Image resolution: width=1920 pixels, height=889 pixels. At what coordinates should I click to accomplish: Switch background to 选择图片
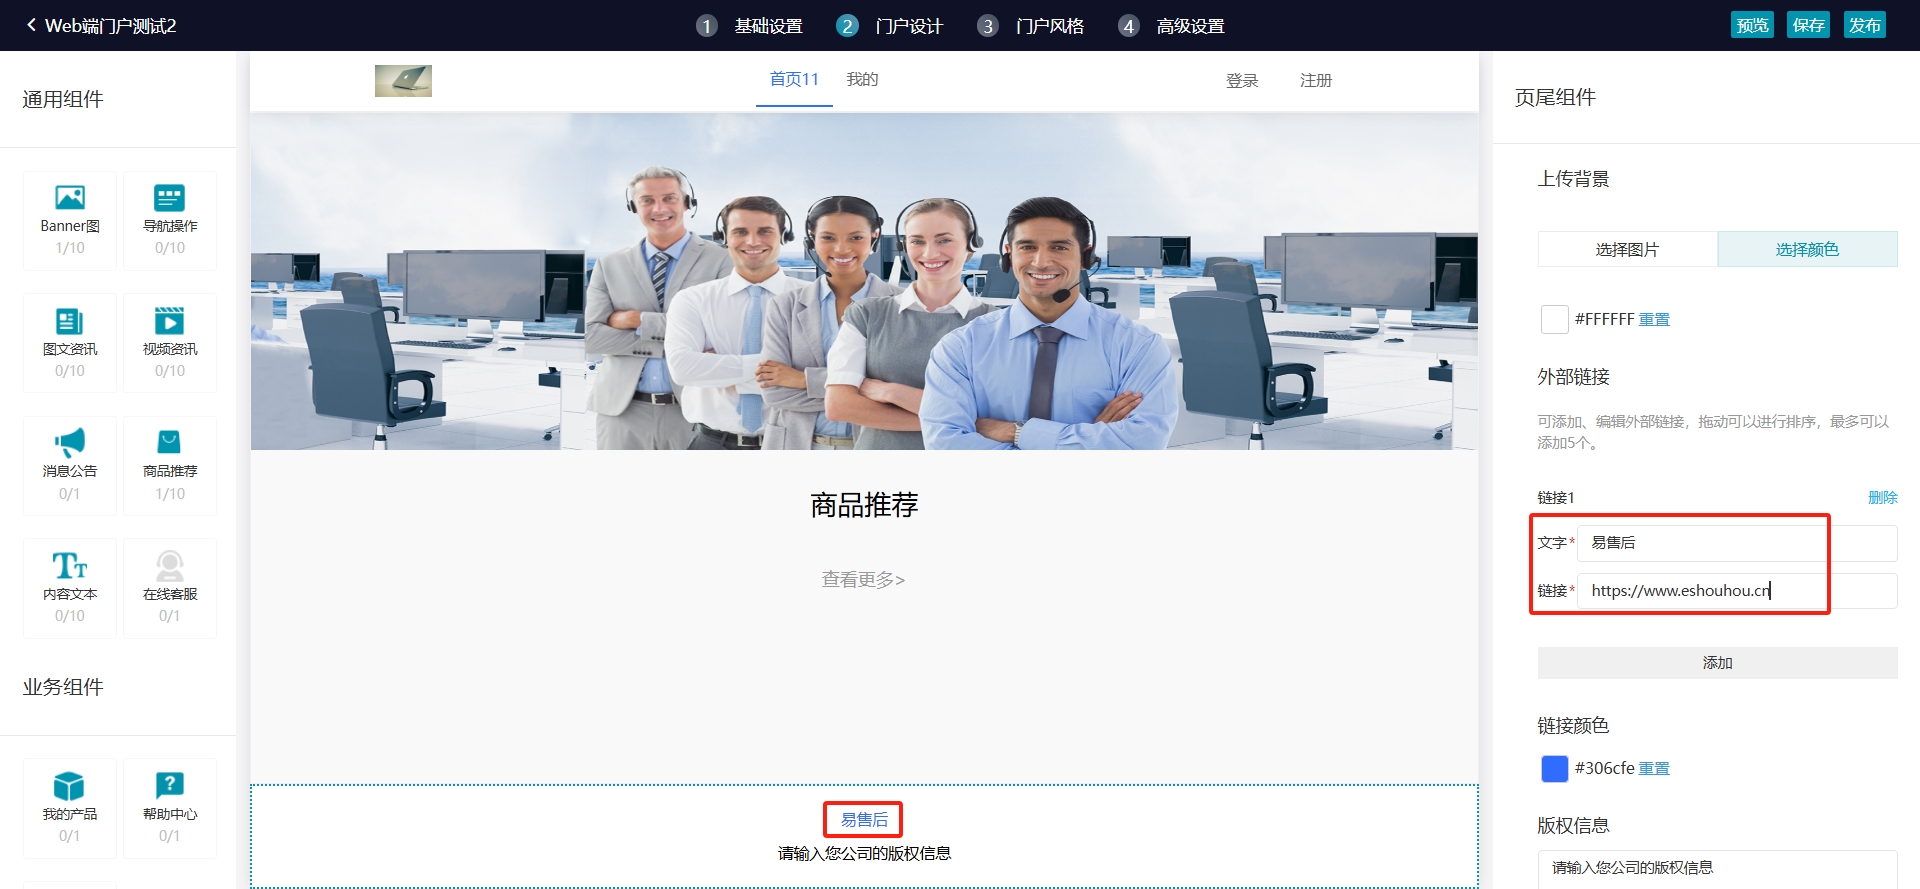(x=1627, y=249)
